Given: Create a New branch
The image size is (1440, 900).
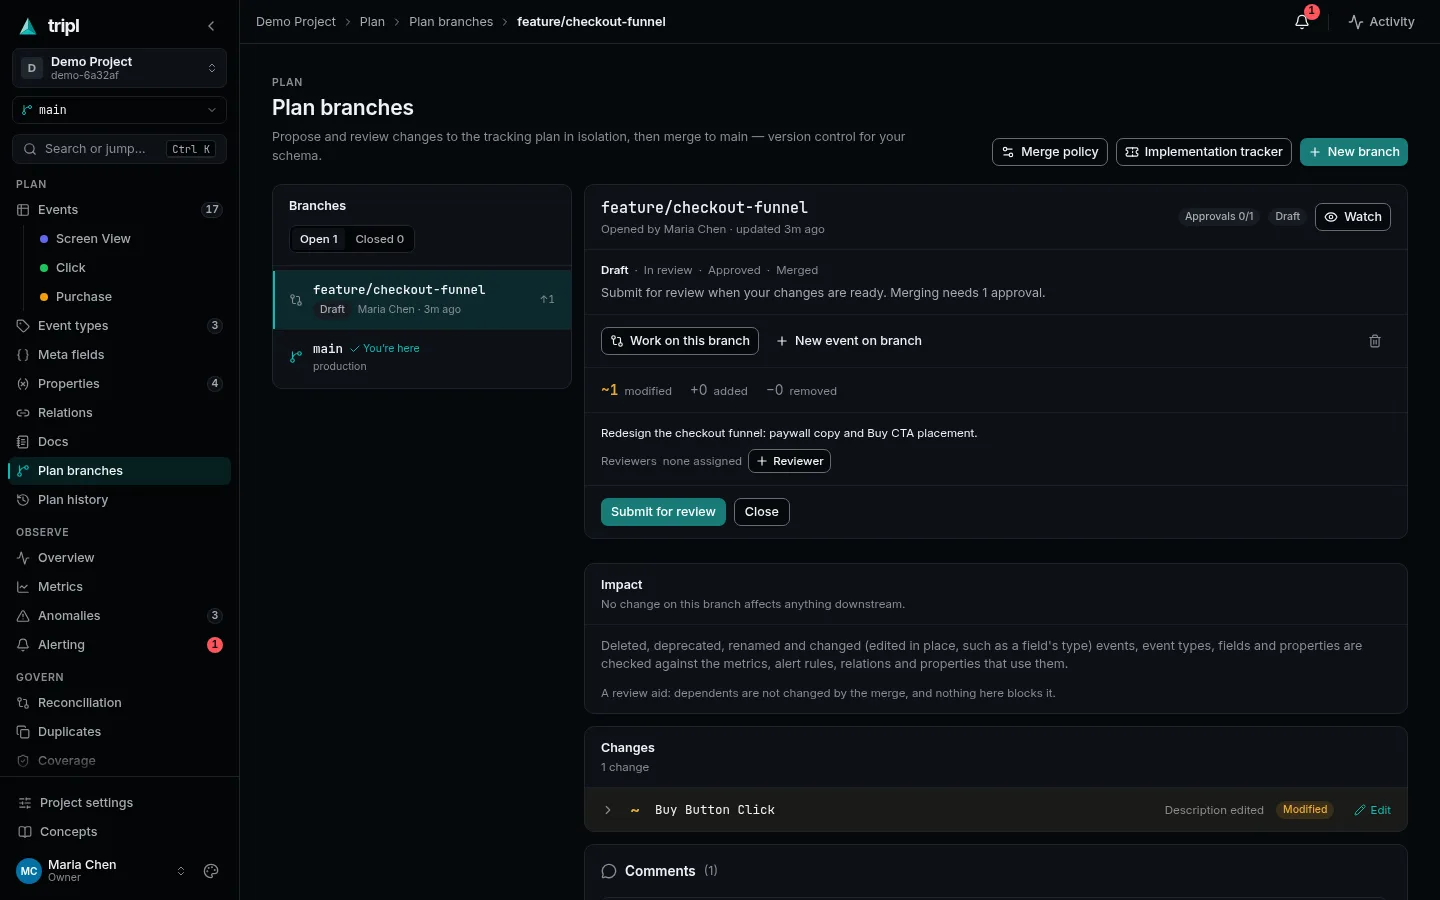Looking at the screenshot, I should [1354, 152].
